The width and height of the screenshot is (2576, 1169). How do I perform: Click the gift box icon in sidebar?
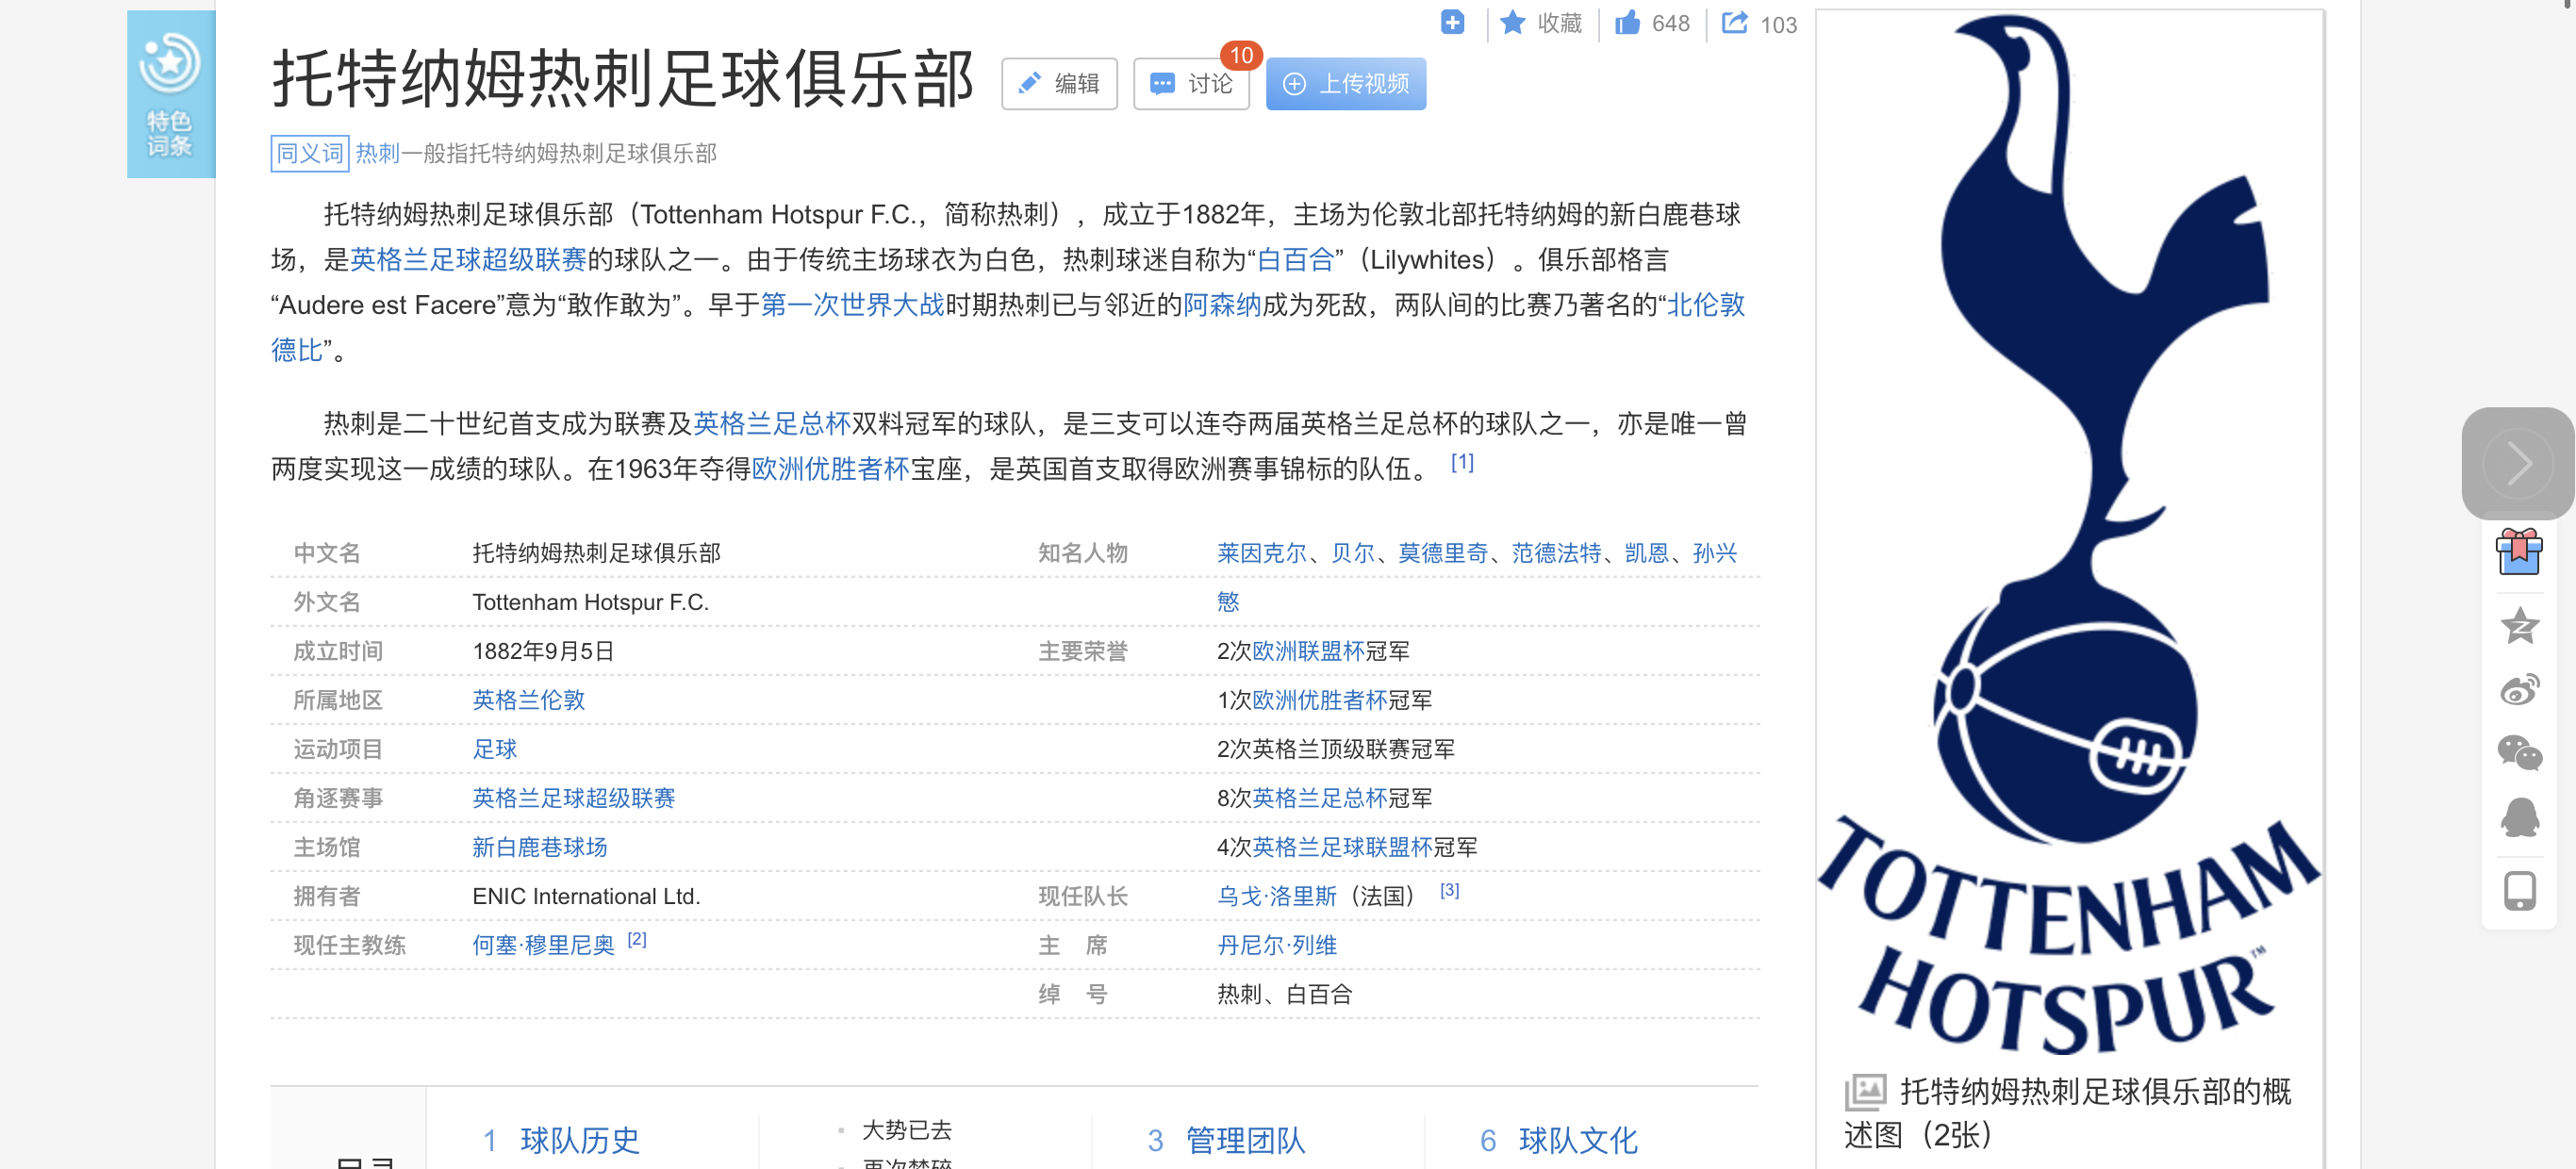[2518, 552]
